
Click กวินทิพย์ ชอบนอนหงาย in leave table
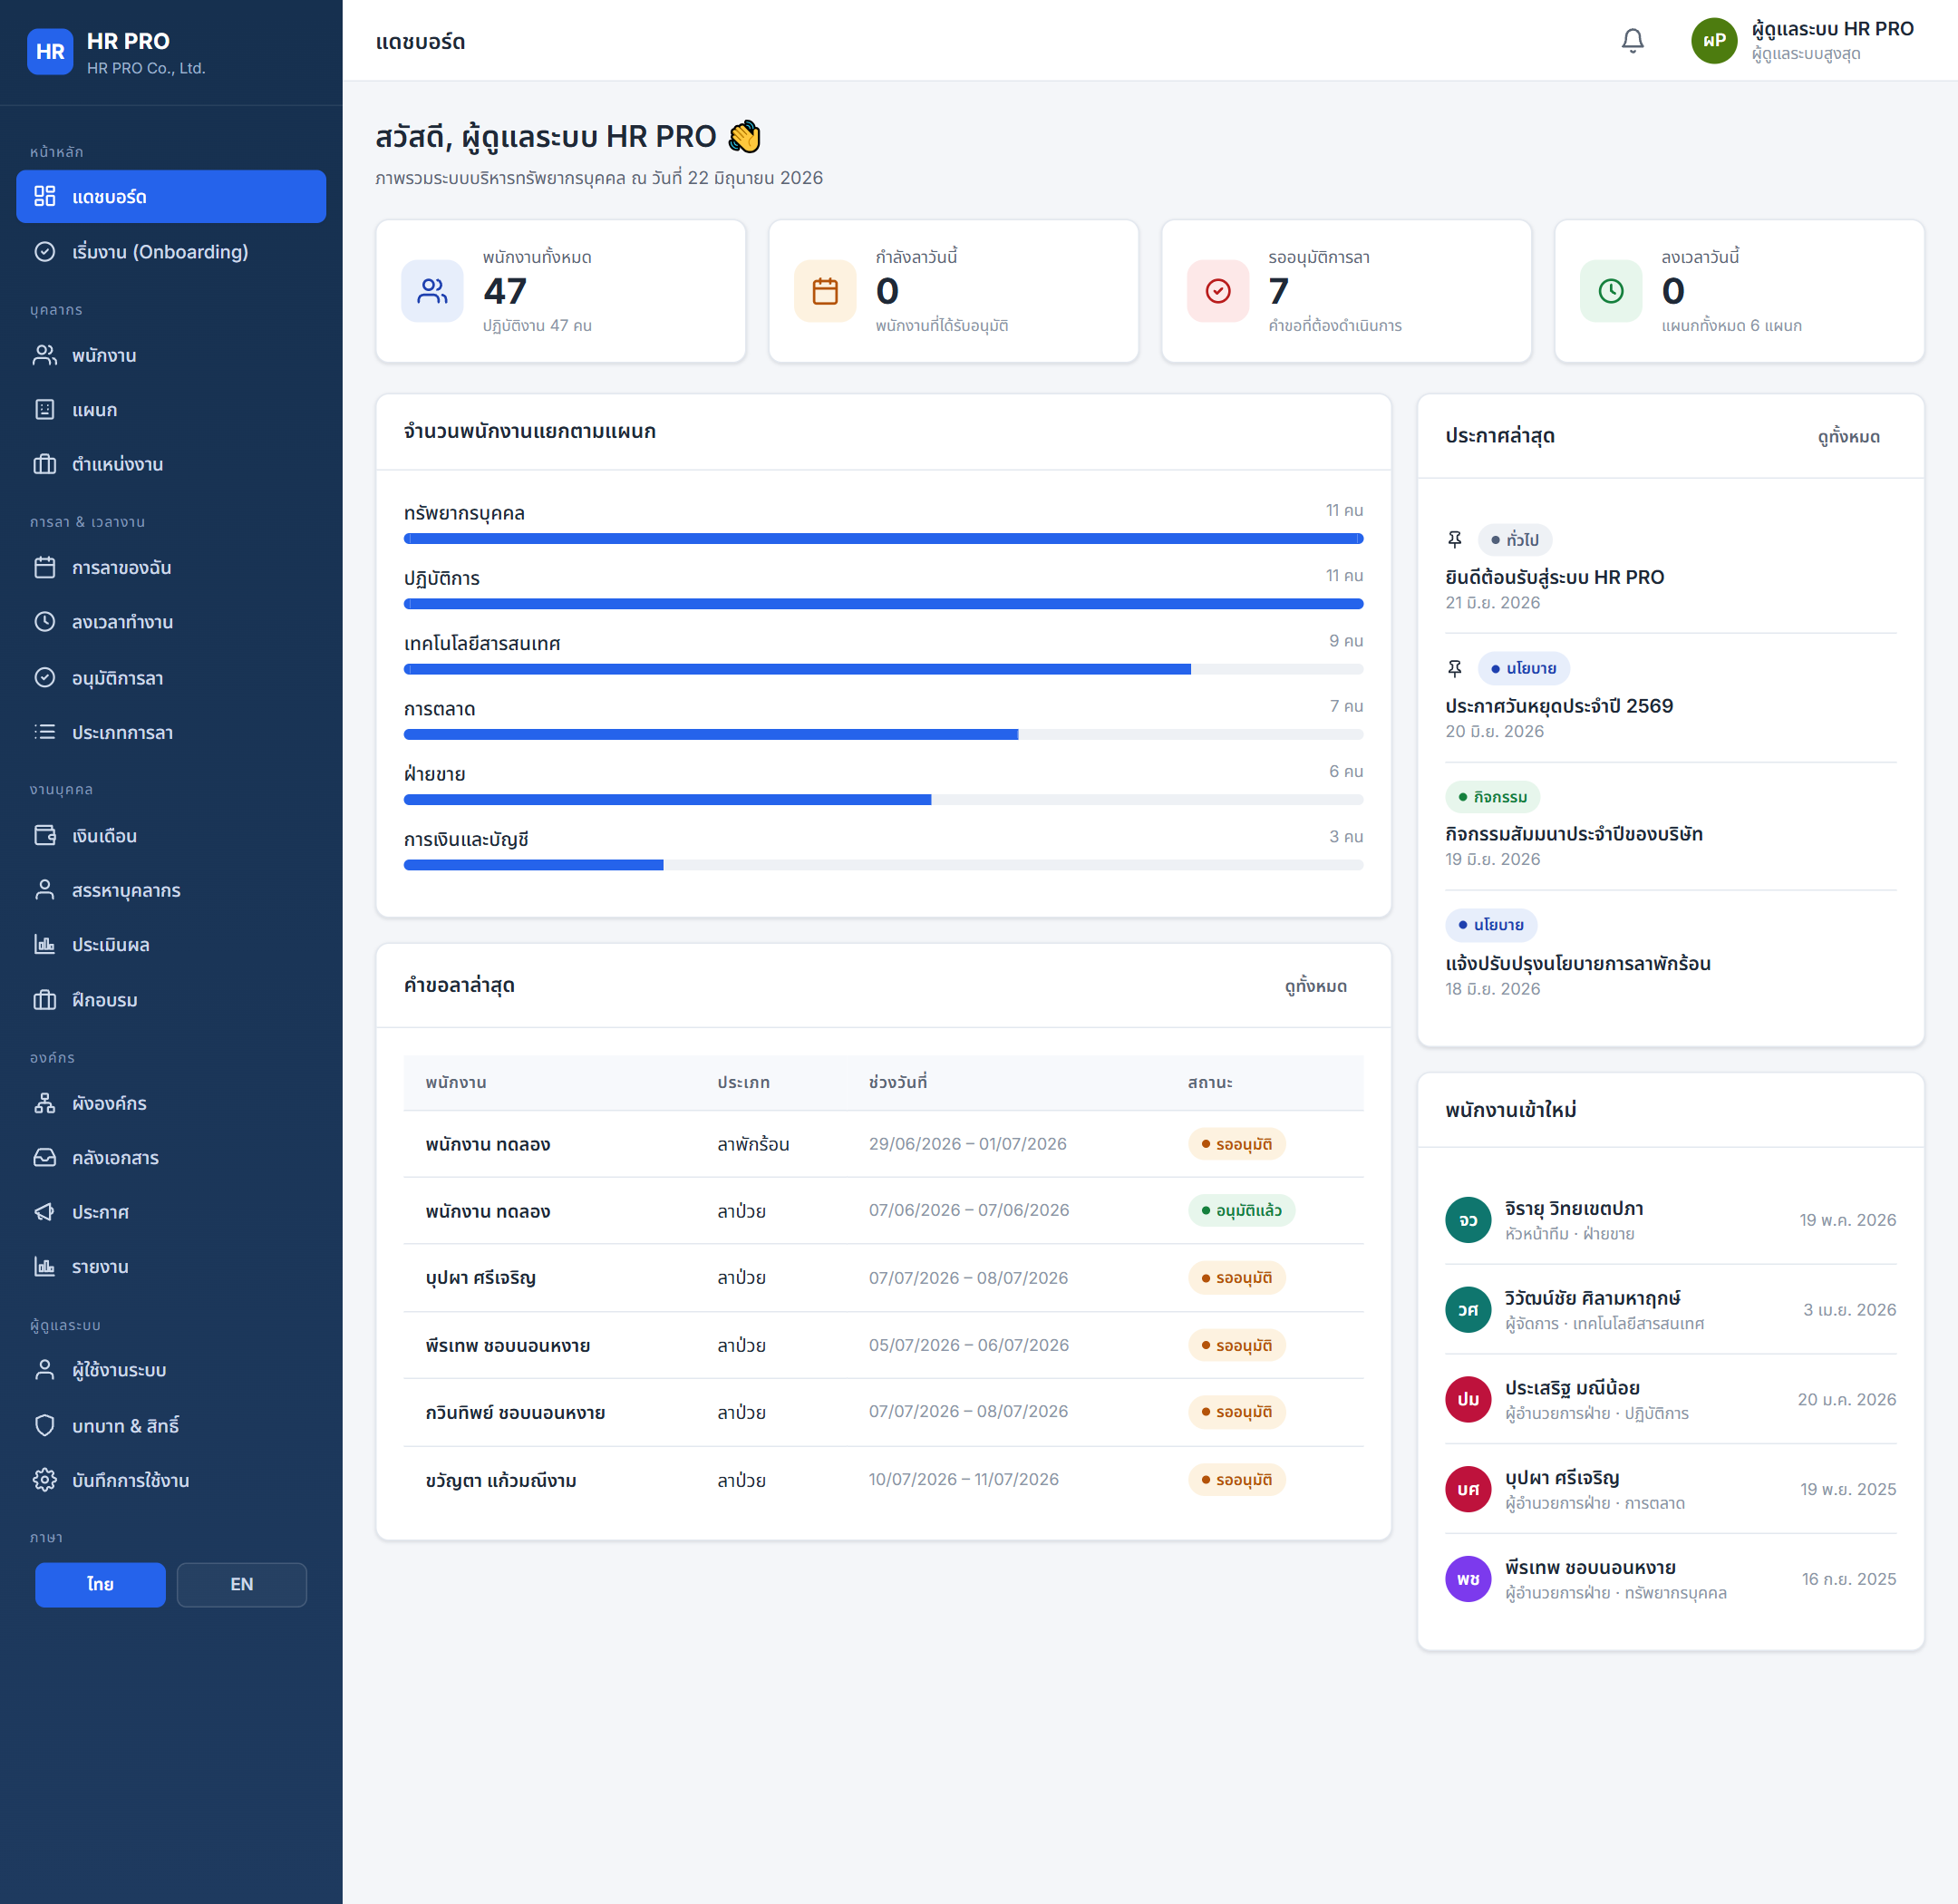click(x=515, y=1412)
